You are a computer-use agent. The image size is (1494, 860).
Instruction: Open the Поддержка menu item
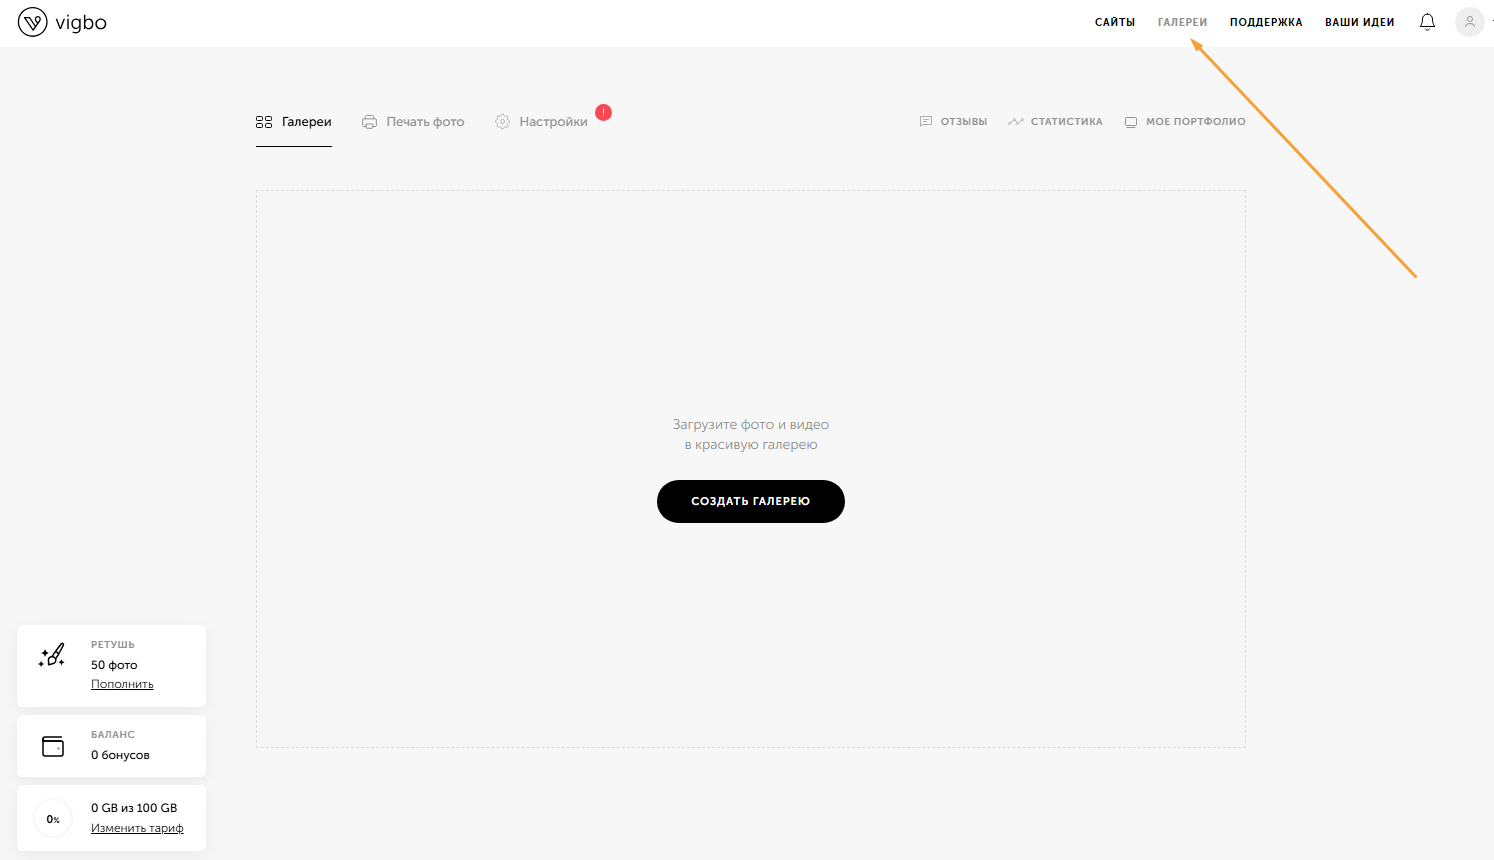point(1266,22)
